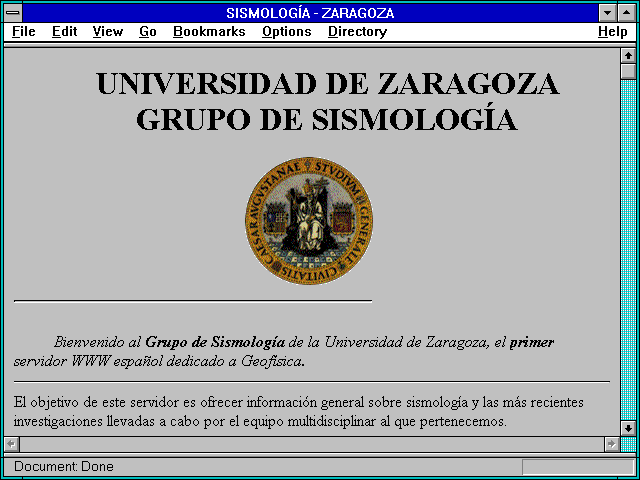Image resolution: width=640 pixels, height=480 pixels.
Task: Maximize the window with the up-arrow button
Action: point(627,13)
